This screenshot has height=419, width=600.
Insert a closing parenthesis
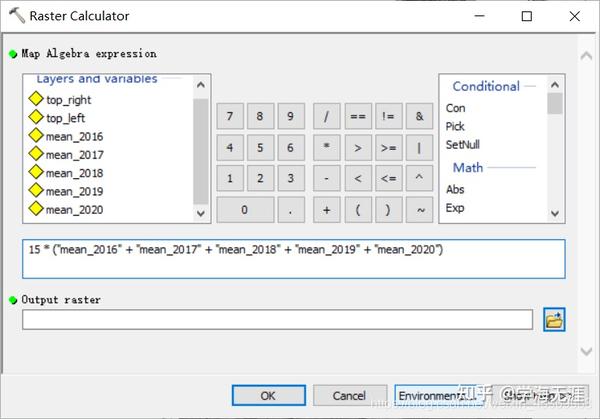(x=388, y=210)
